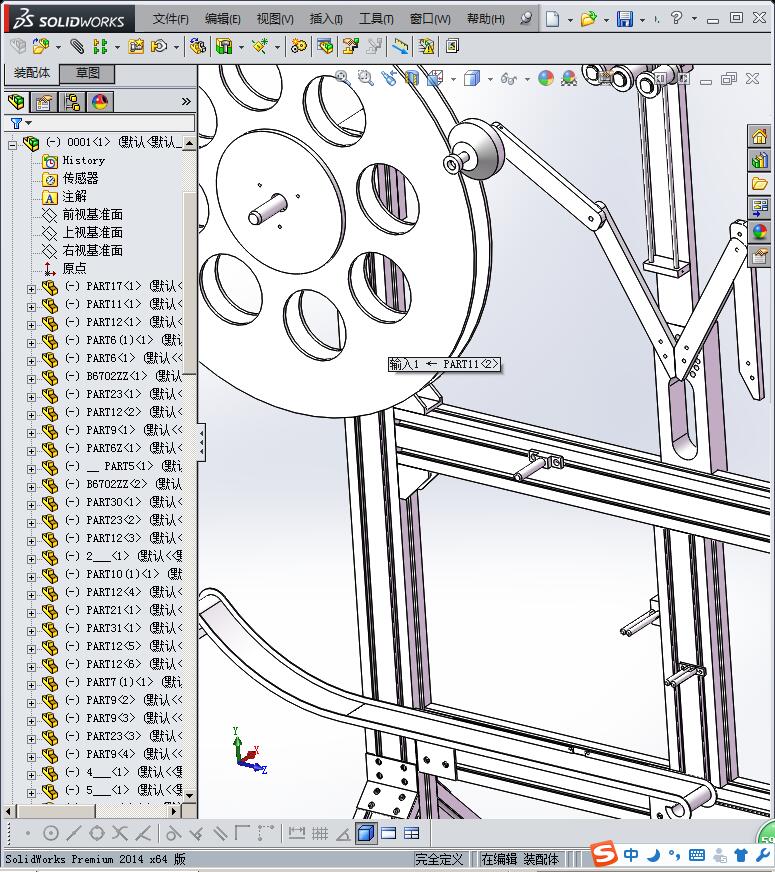Expand the PART17<1> component node
Screen dimensions: 775x872
point(31,287)
